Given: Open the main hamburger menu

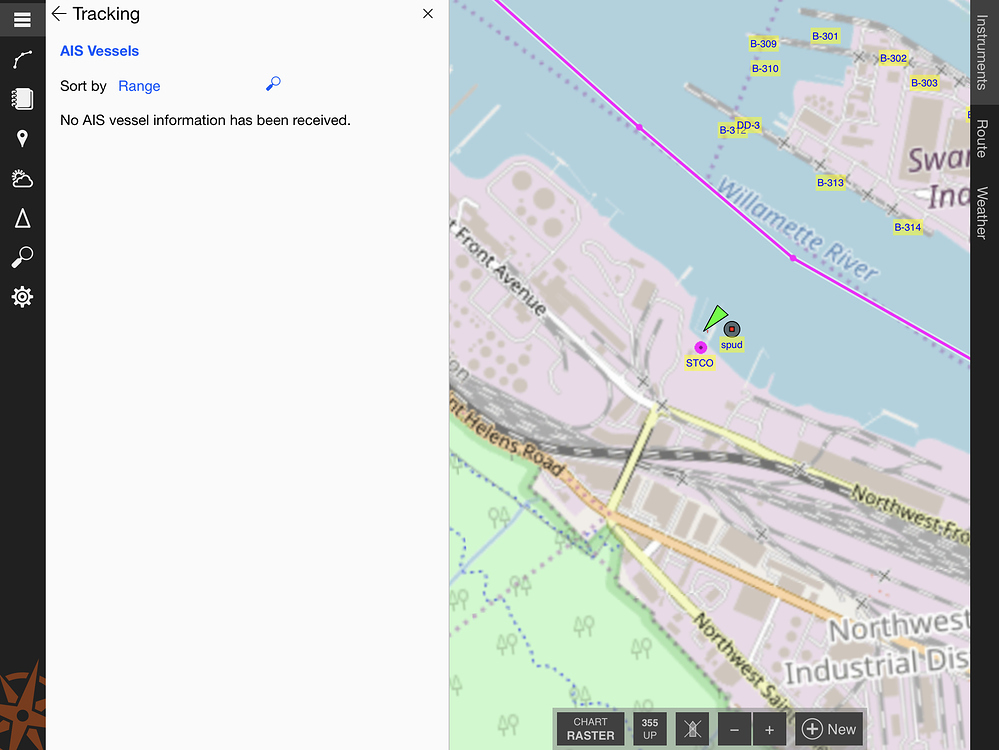Looking at the screenshot, I should [x=22, y=18].
